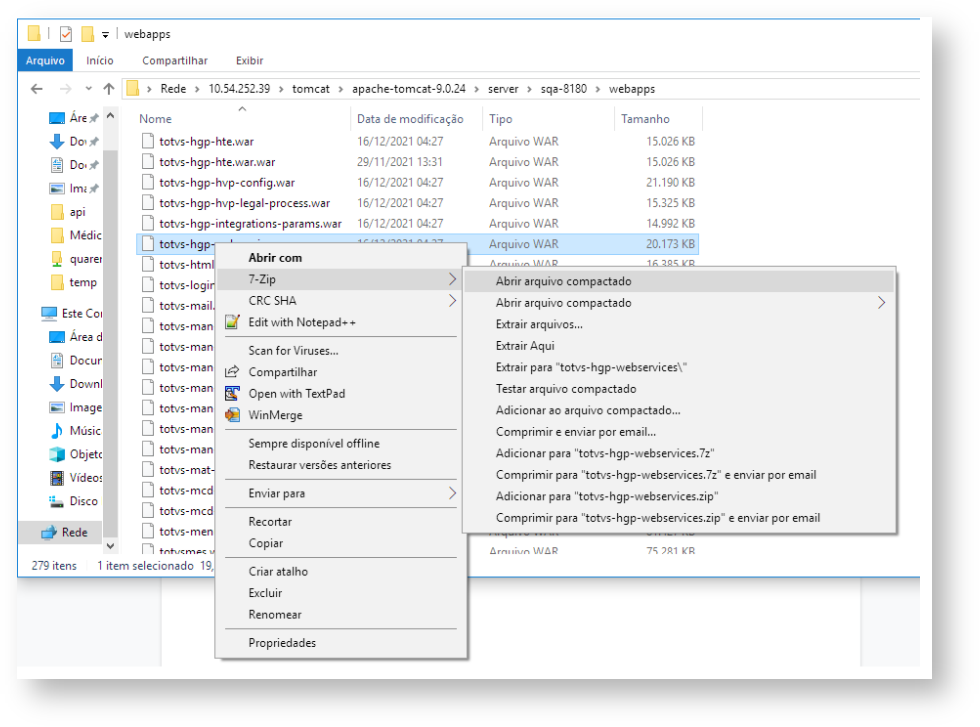This screenshot has width=980, height=727.
Task: Switch to the Compartilhar tab
Action: pos(175,61)
